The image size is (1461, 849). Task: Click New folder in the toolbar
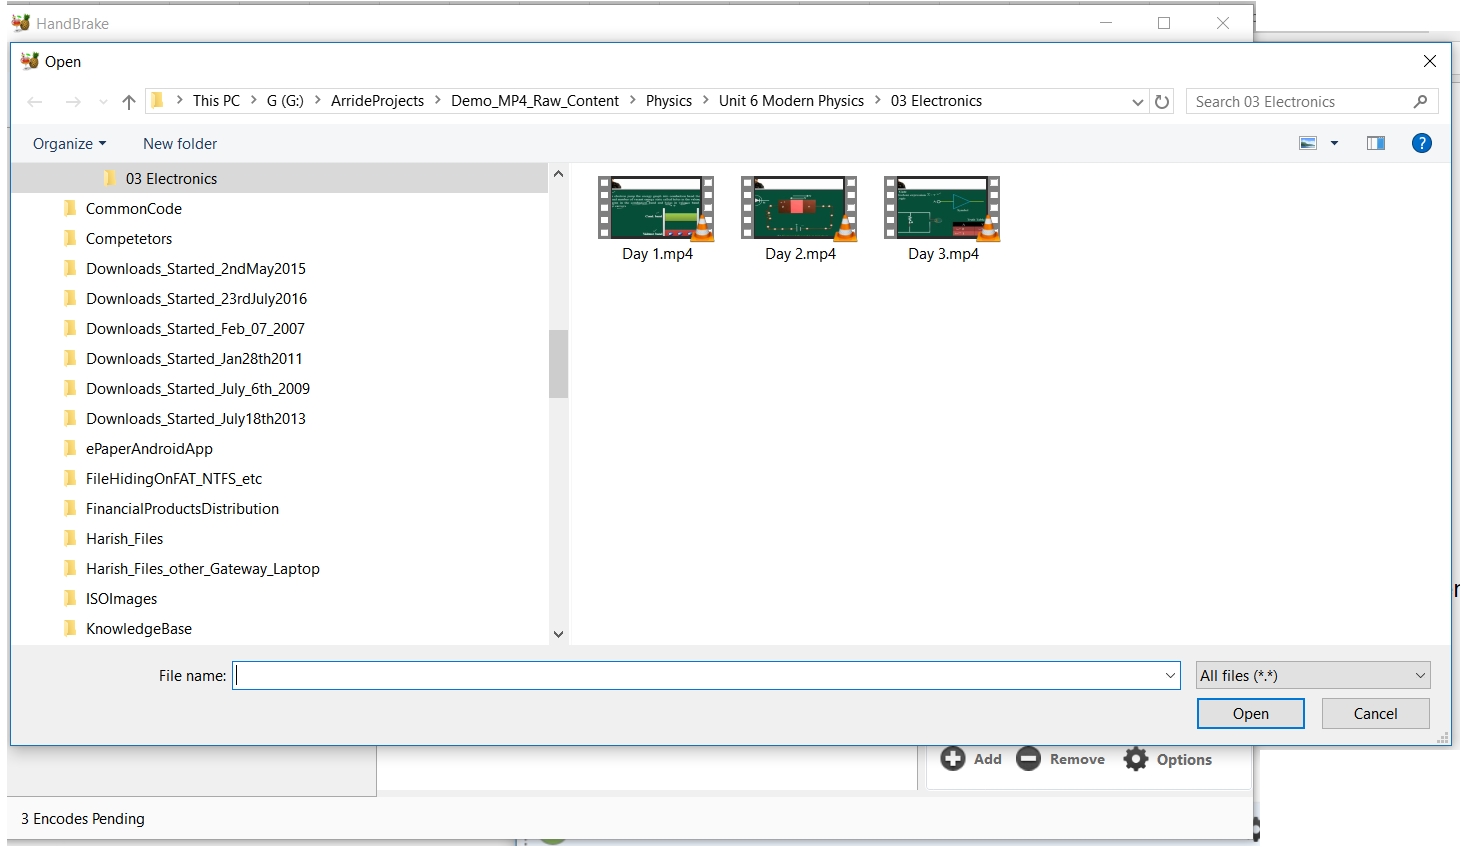tap(180, 144)
